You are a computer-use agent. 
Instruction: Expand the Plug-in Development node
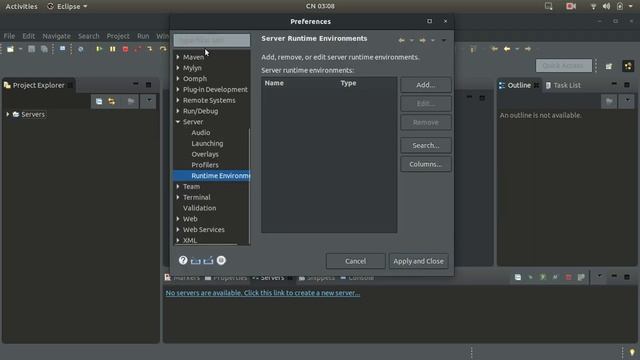178,89
